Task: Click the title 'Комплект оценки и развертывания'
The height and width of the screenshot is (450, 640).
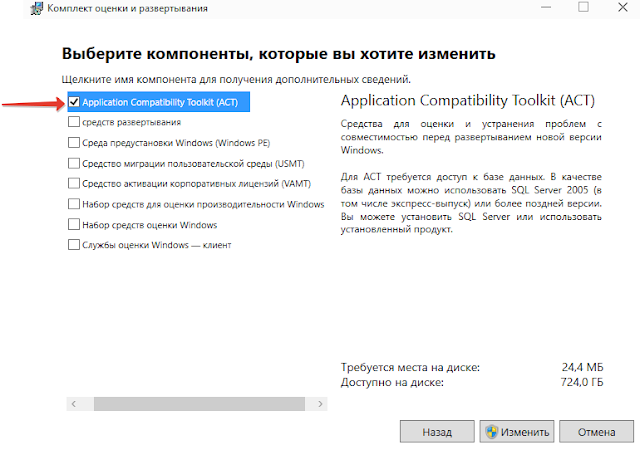Action: pyautogui.click(x=127, y=9)
